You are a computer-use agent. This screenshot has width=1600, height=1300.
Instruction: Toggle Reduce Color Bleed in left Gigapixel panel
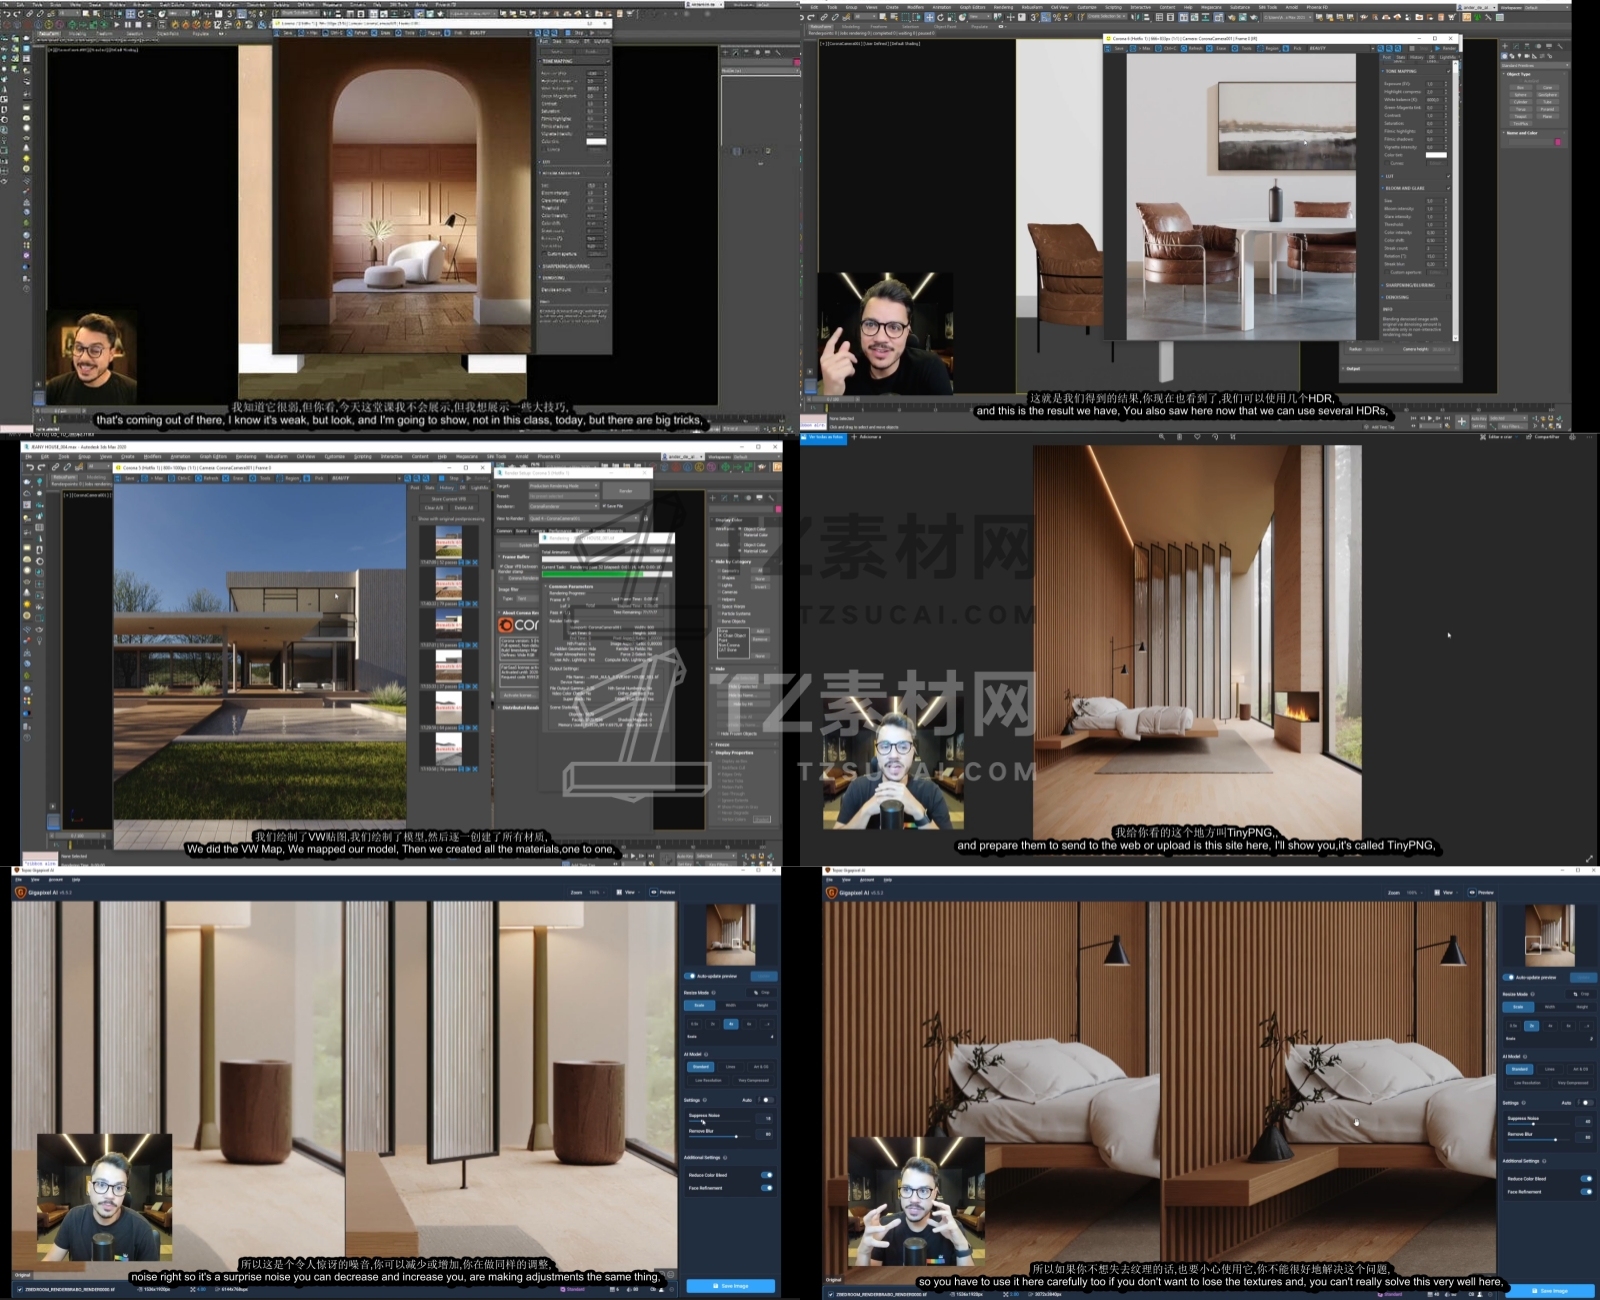coord(766,1175)
